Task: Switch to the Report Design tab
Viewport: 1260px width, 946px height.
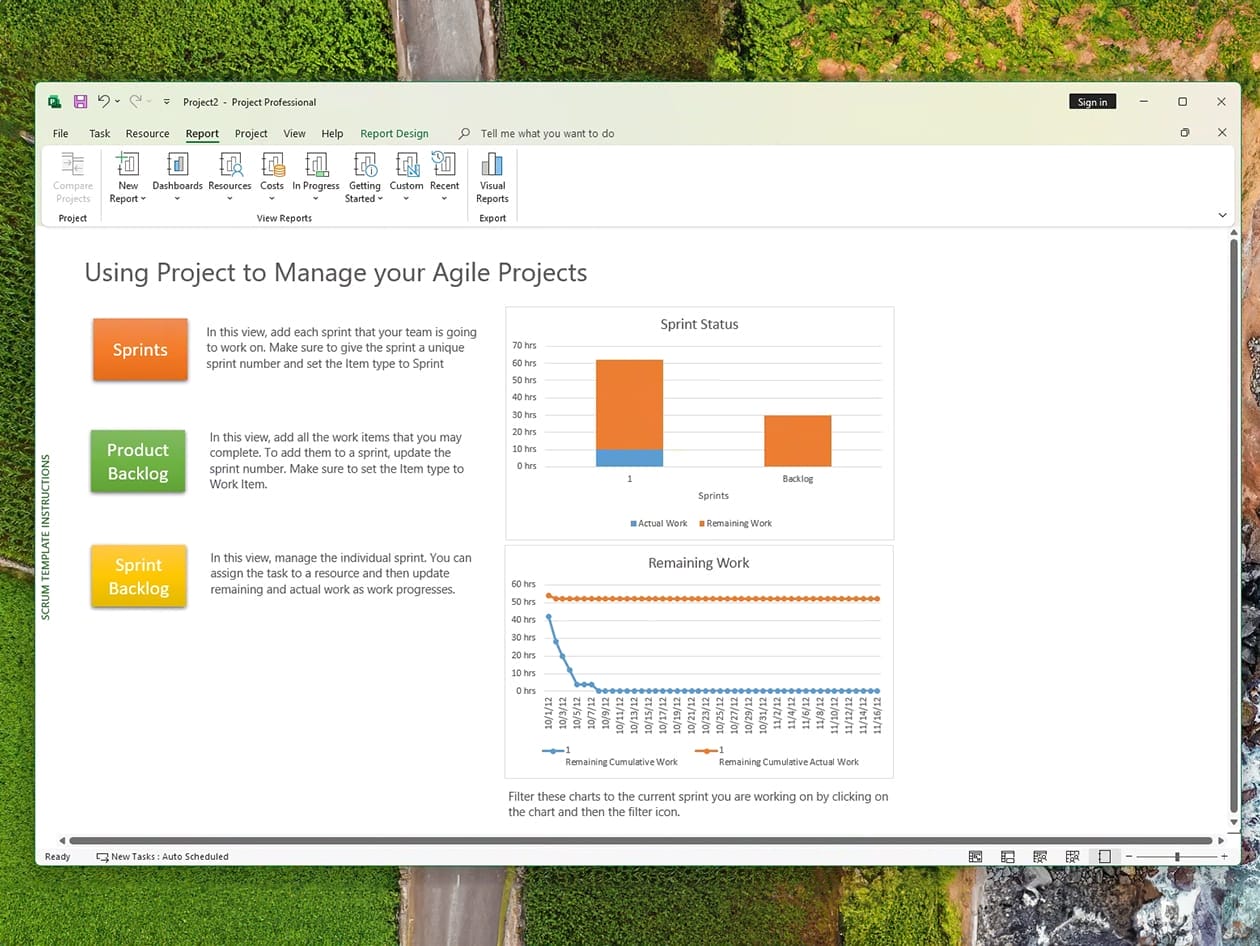Action: coord(394,133)
